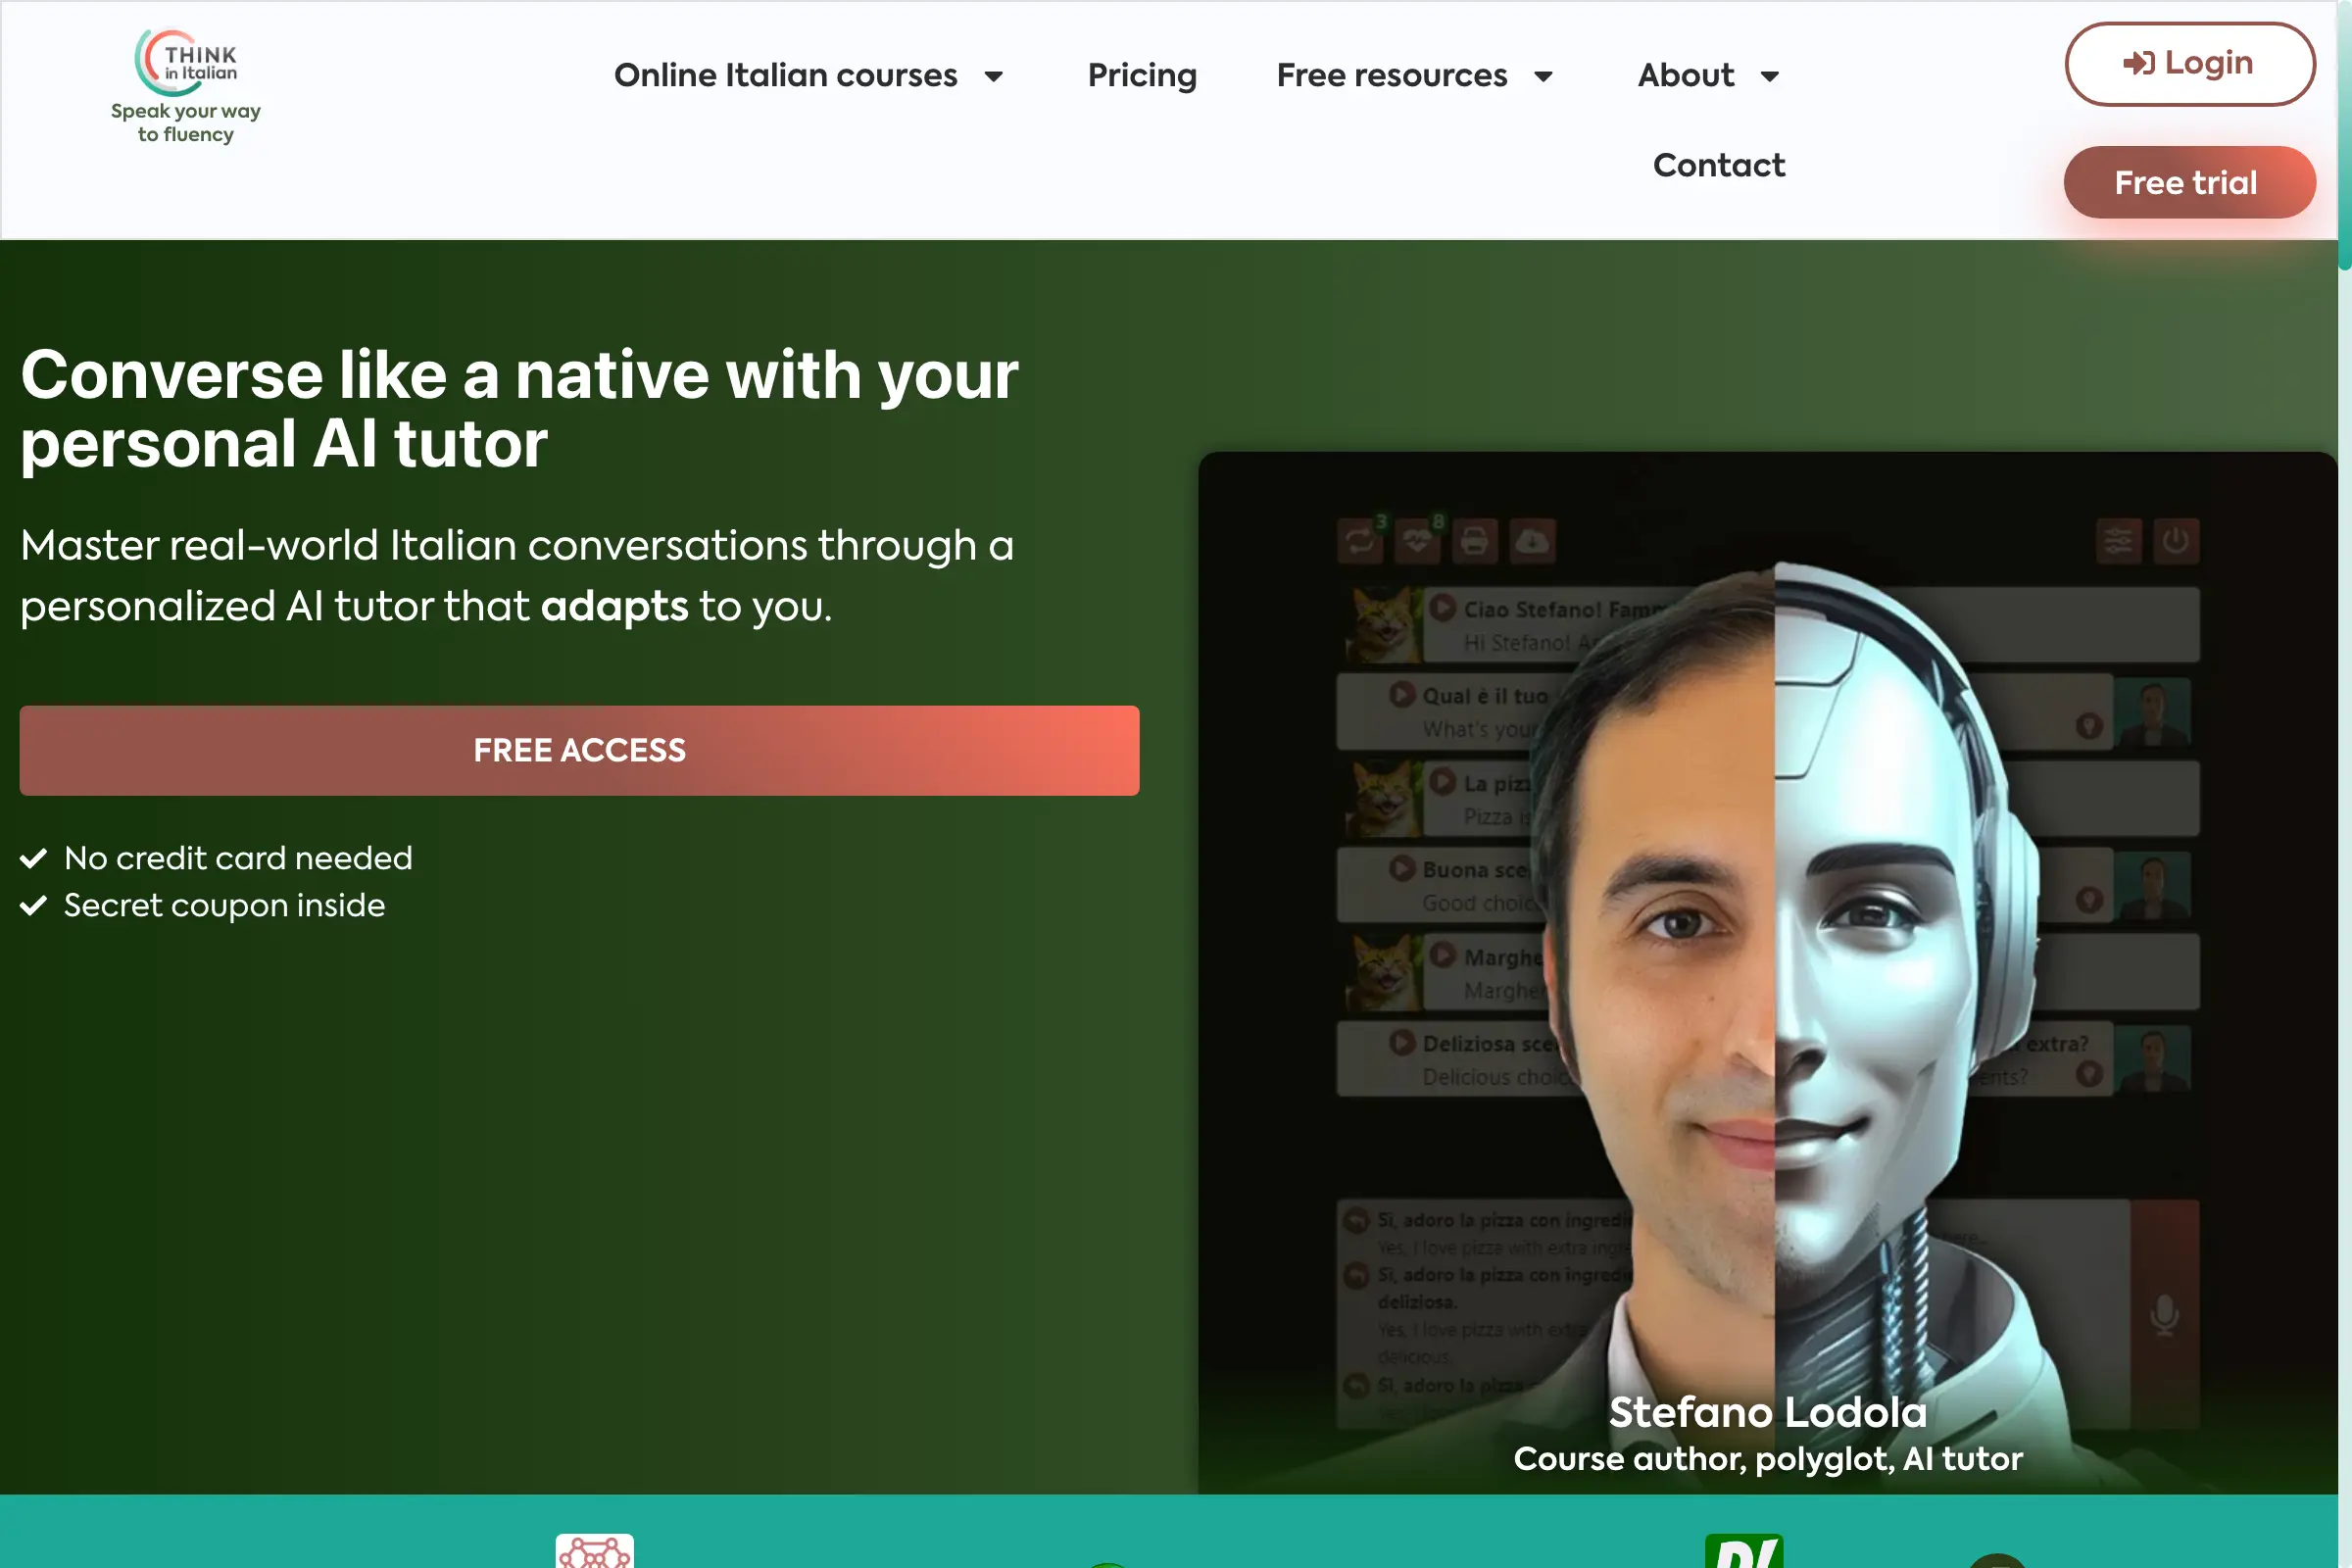Image resolution: width=2352 pixels, height=1568 pixels.
Task: Expand the Free resources dropdown menu
Action: click(1414, 75)
